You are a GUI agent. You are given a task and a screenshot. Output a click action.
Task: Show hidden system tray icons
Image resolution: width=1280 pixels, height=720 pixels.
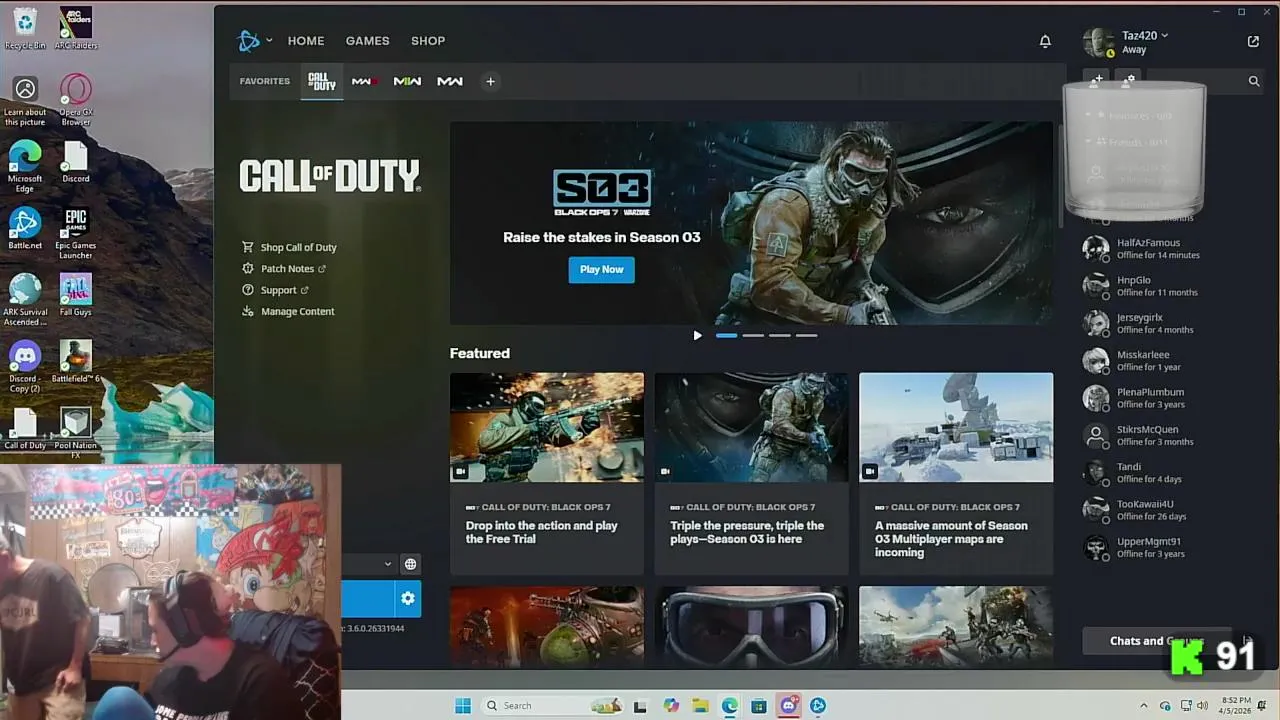(1144, 706)
